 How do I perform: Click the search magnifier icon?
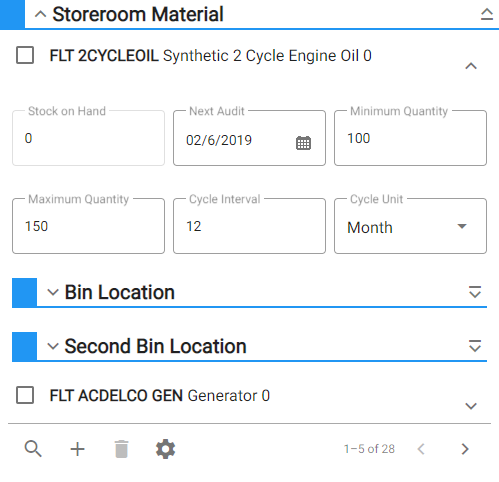coord(33,449)
